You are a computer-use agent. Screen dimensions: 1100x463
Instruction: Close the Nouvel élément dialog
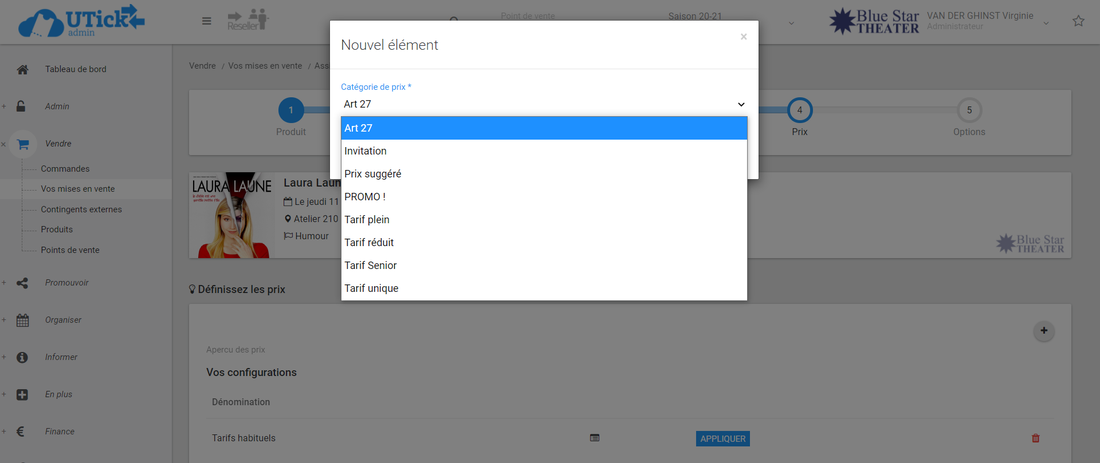pyautogui.click(x=743, y=37)
